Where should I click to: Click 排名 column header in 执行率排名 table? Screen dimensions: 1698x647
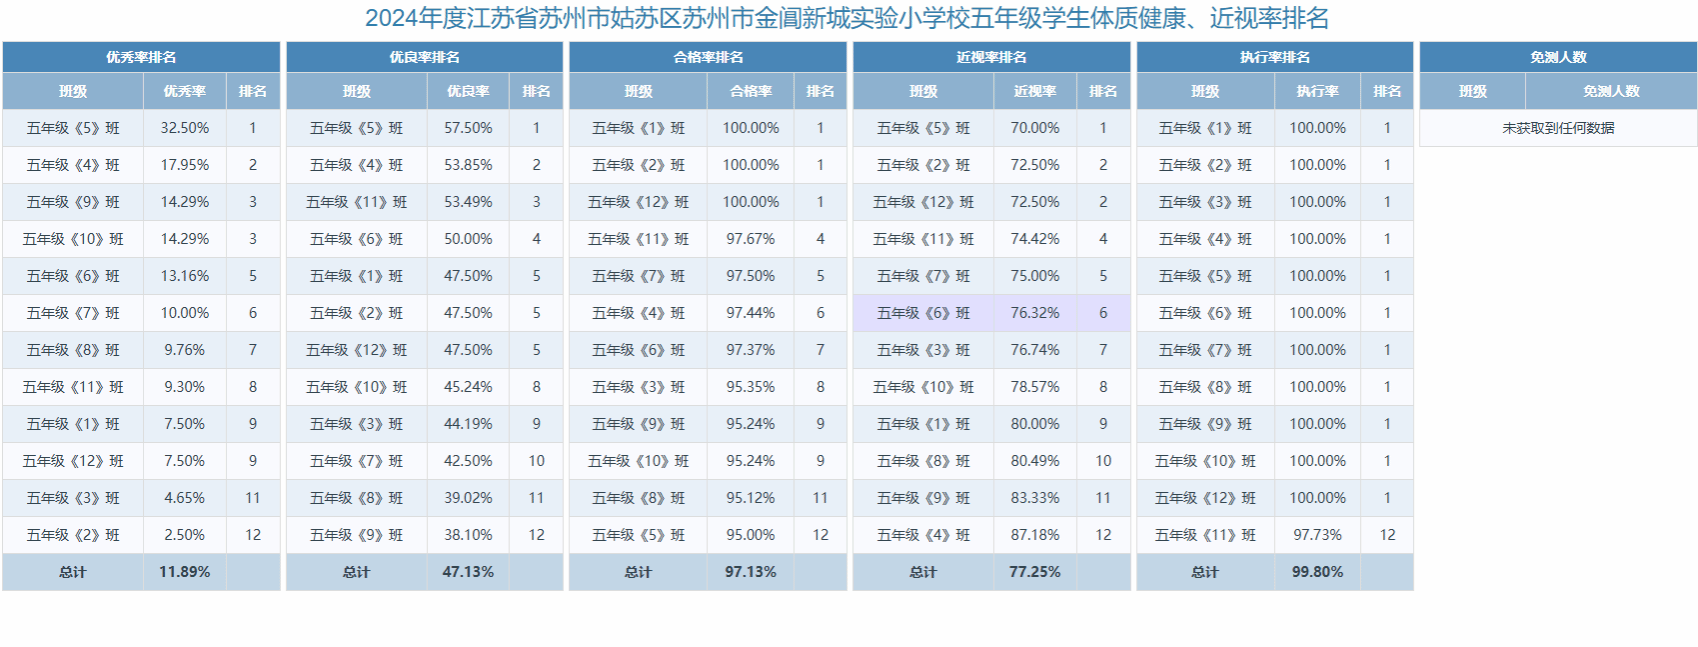tap(1387, 91)
